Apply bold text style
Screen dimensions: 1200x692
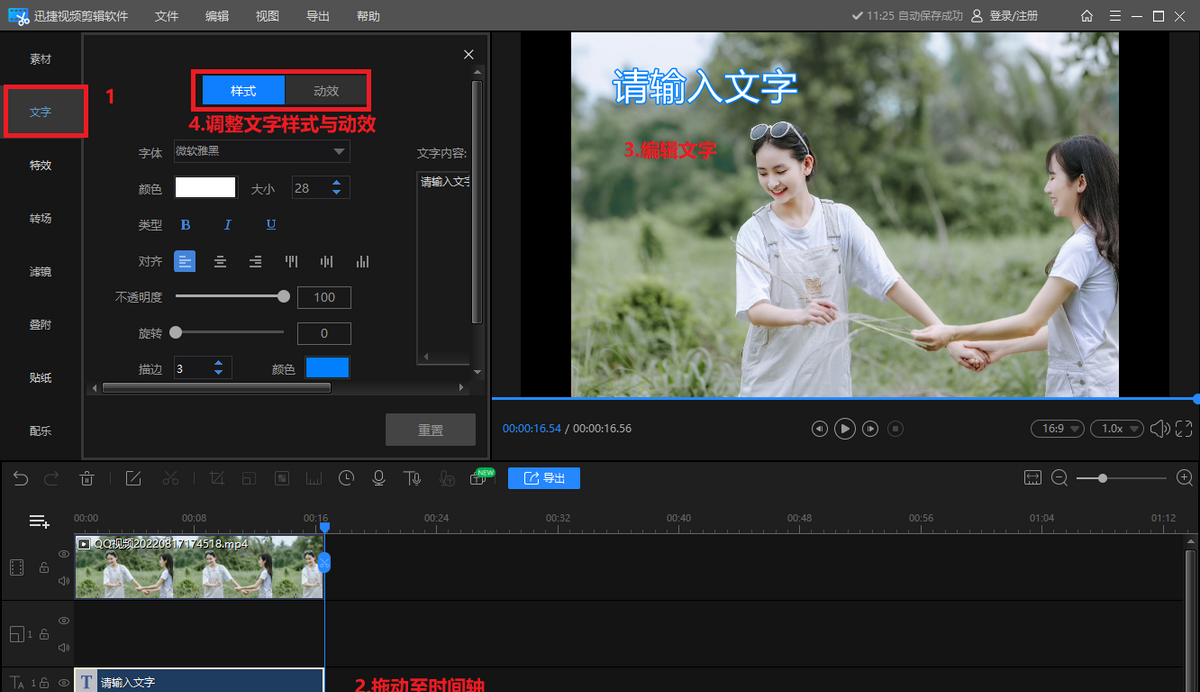tap(185, 225)
